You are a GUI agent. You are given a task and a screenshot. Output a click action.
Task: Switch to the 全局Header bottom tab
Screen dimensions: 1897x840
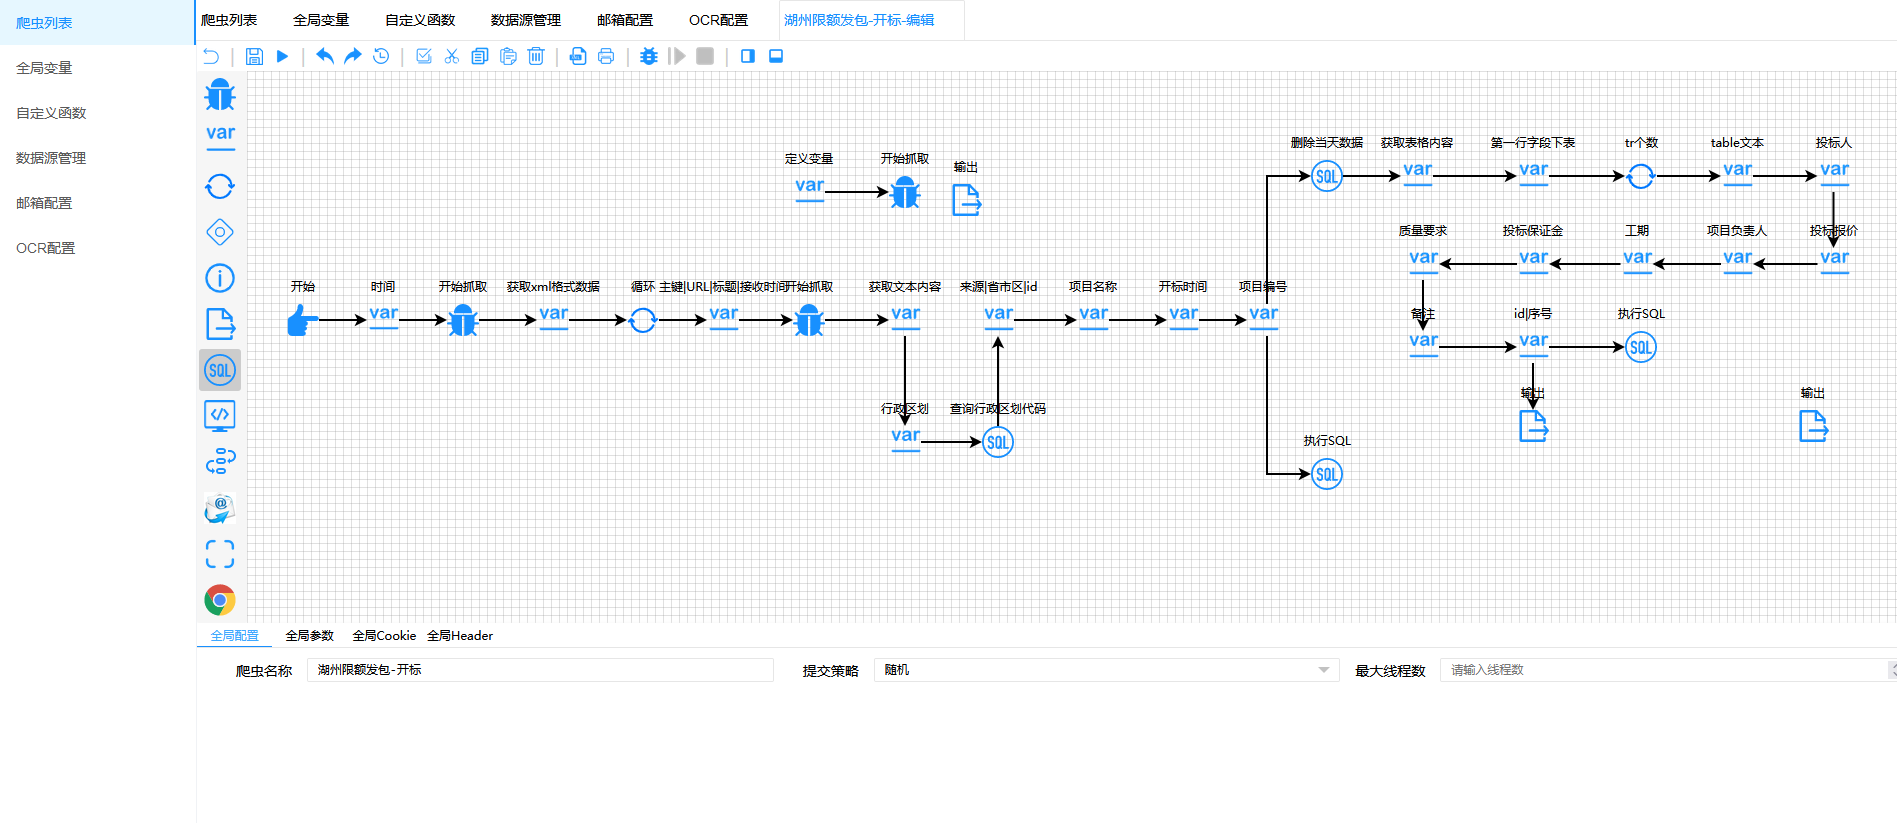[460, 636]
